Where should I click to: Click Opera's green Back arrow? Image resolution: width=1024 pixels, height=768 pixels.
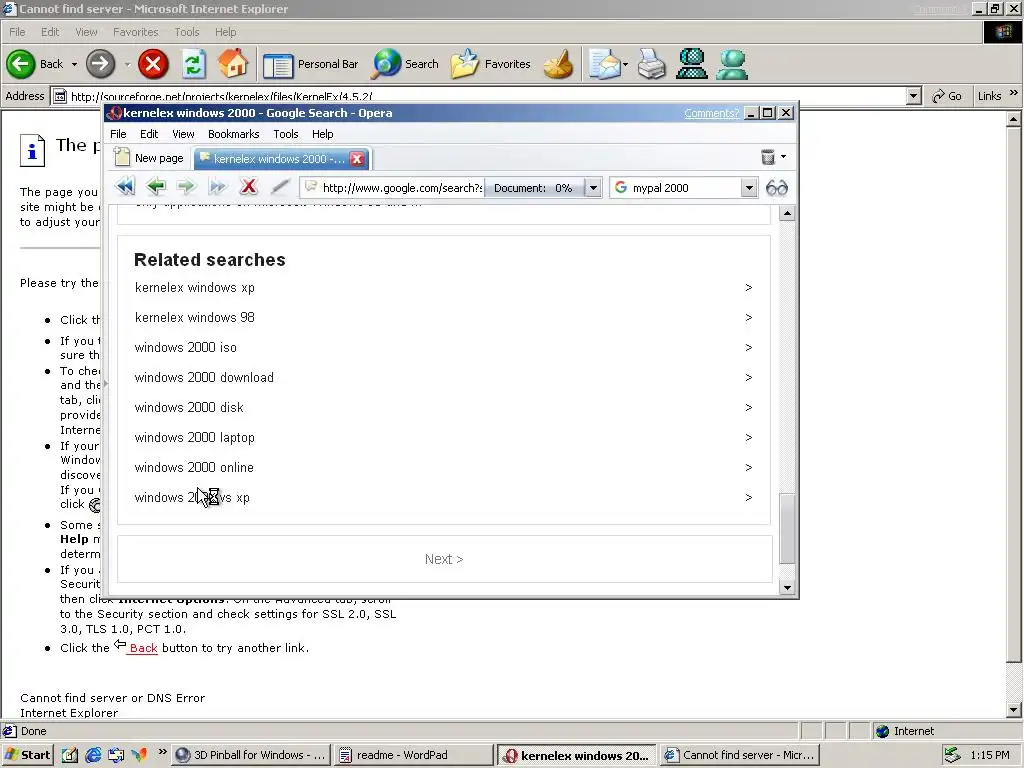tap(156, 187)
